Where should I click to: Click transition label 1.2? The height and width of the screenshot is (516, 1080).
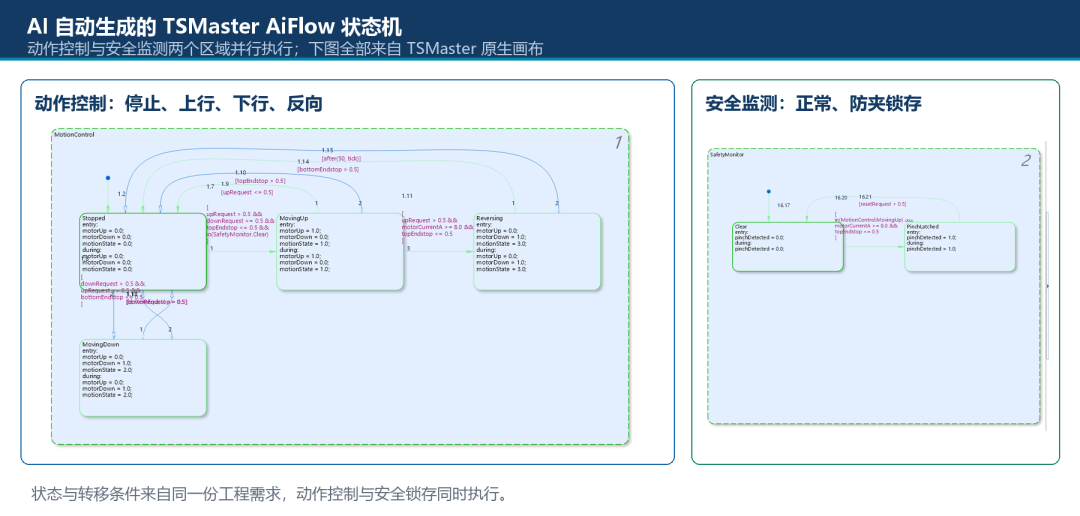click(x=121, y=194)
